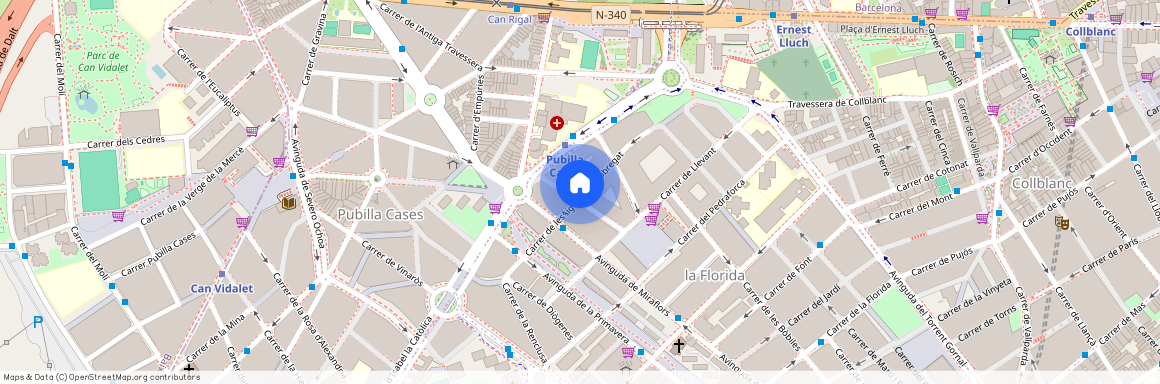Click the blue Collblanc station label

[1090, 32]
